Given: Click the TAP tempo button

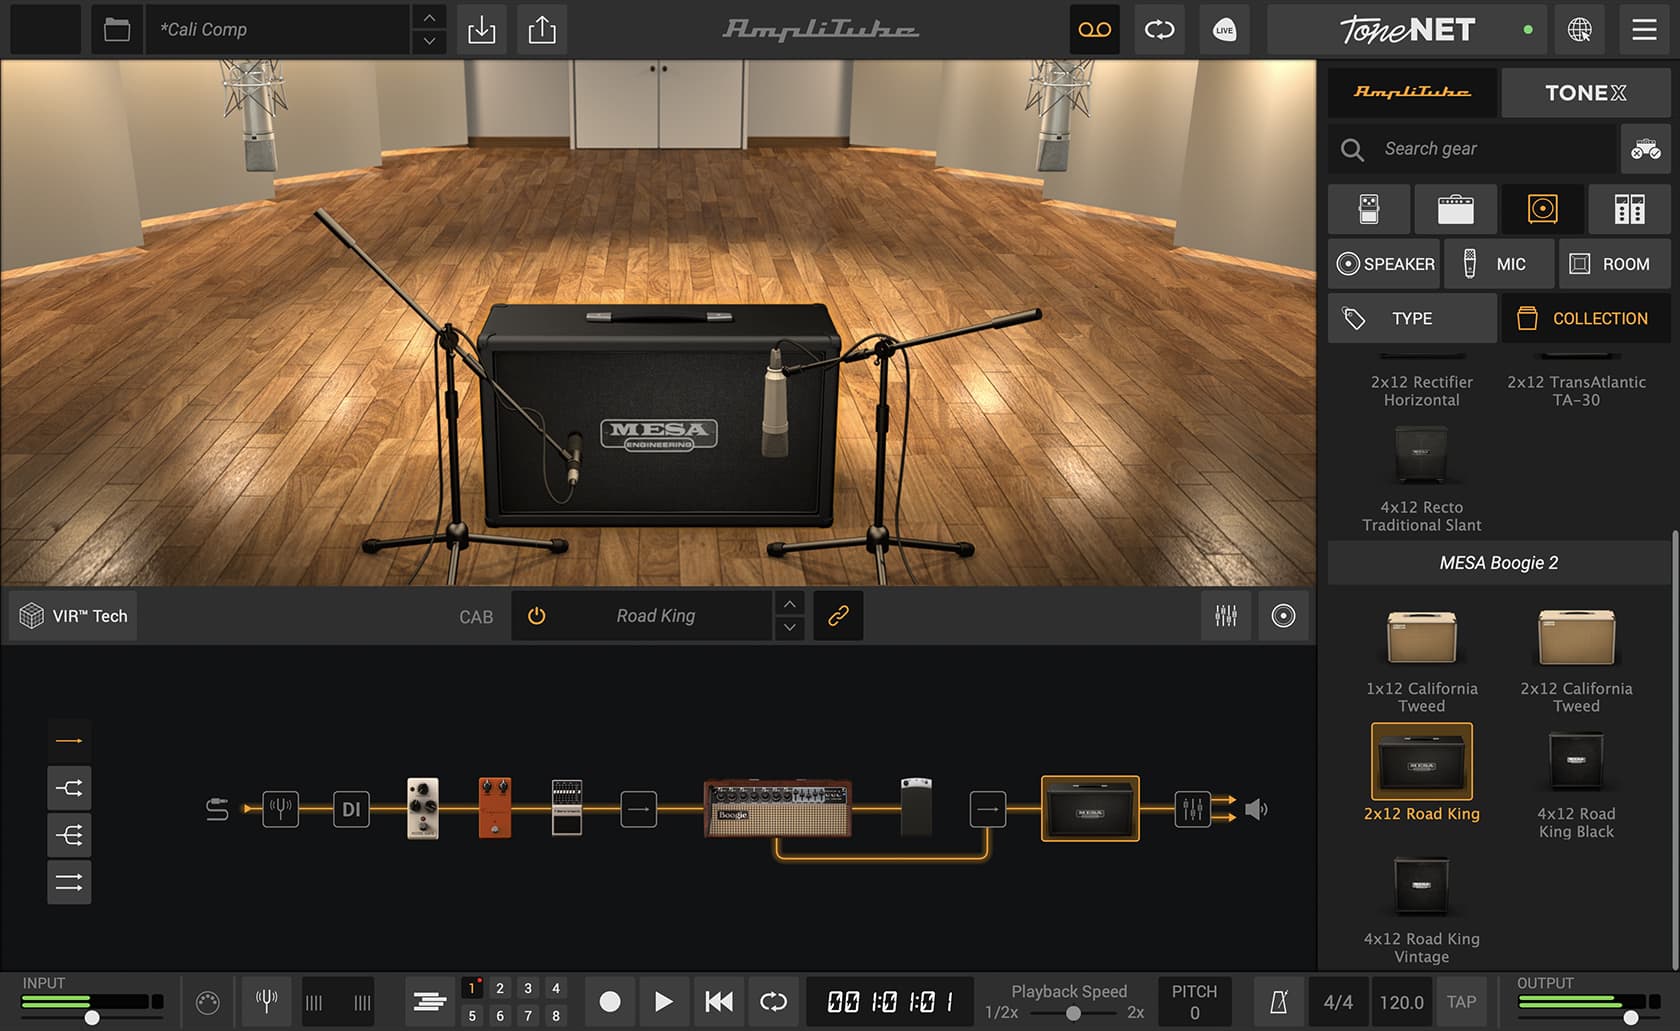Looking at the screenshot, I should click(1462, 1001).
